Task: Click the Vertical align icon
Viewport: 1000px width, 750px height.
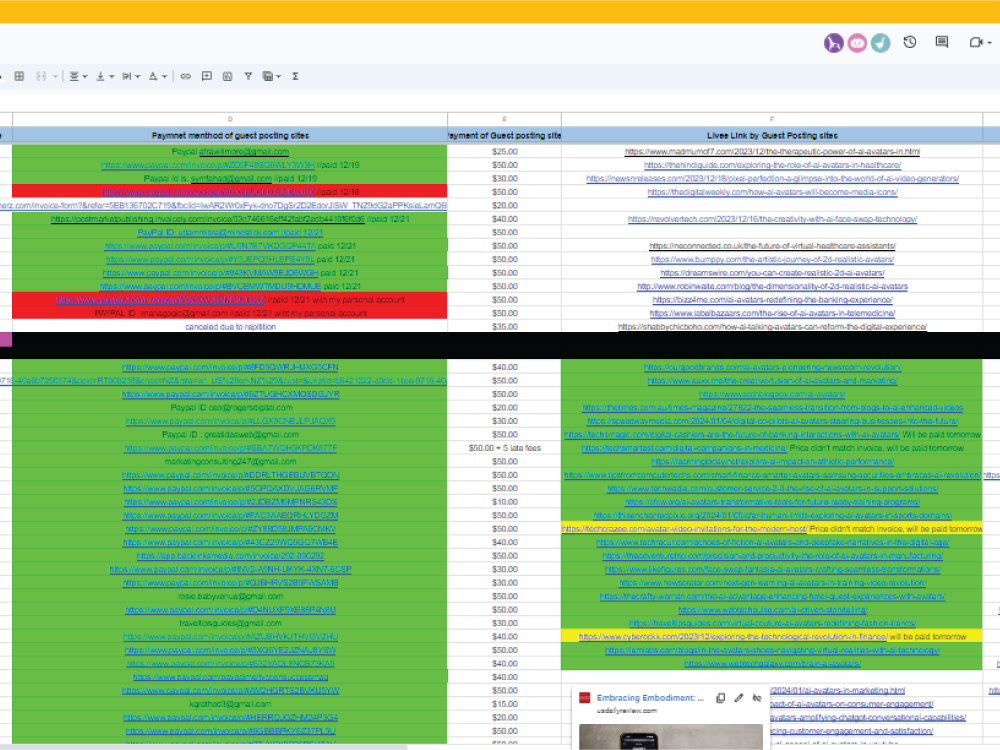Action: [100, 76]
